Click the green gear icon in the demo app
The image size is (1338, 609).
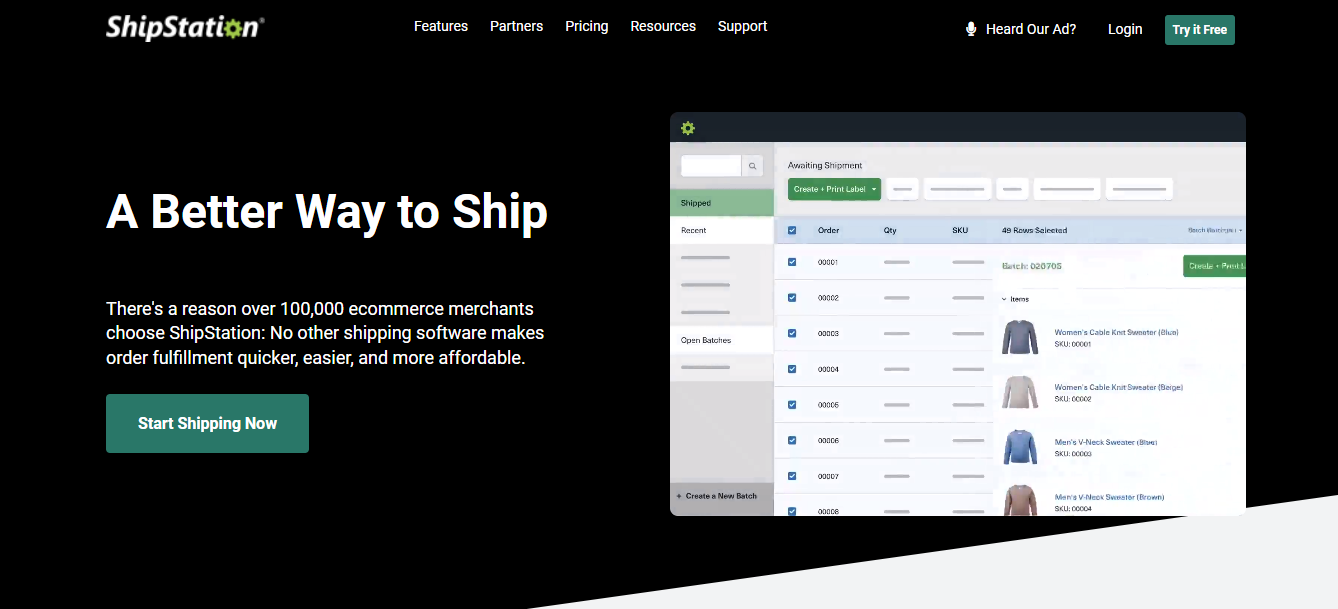[x=688, y=128]
